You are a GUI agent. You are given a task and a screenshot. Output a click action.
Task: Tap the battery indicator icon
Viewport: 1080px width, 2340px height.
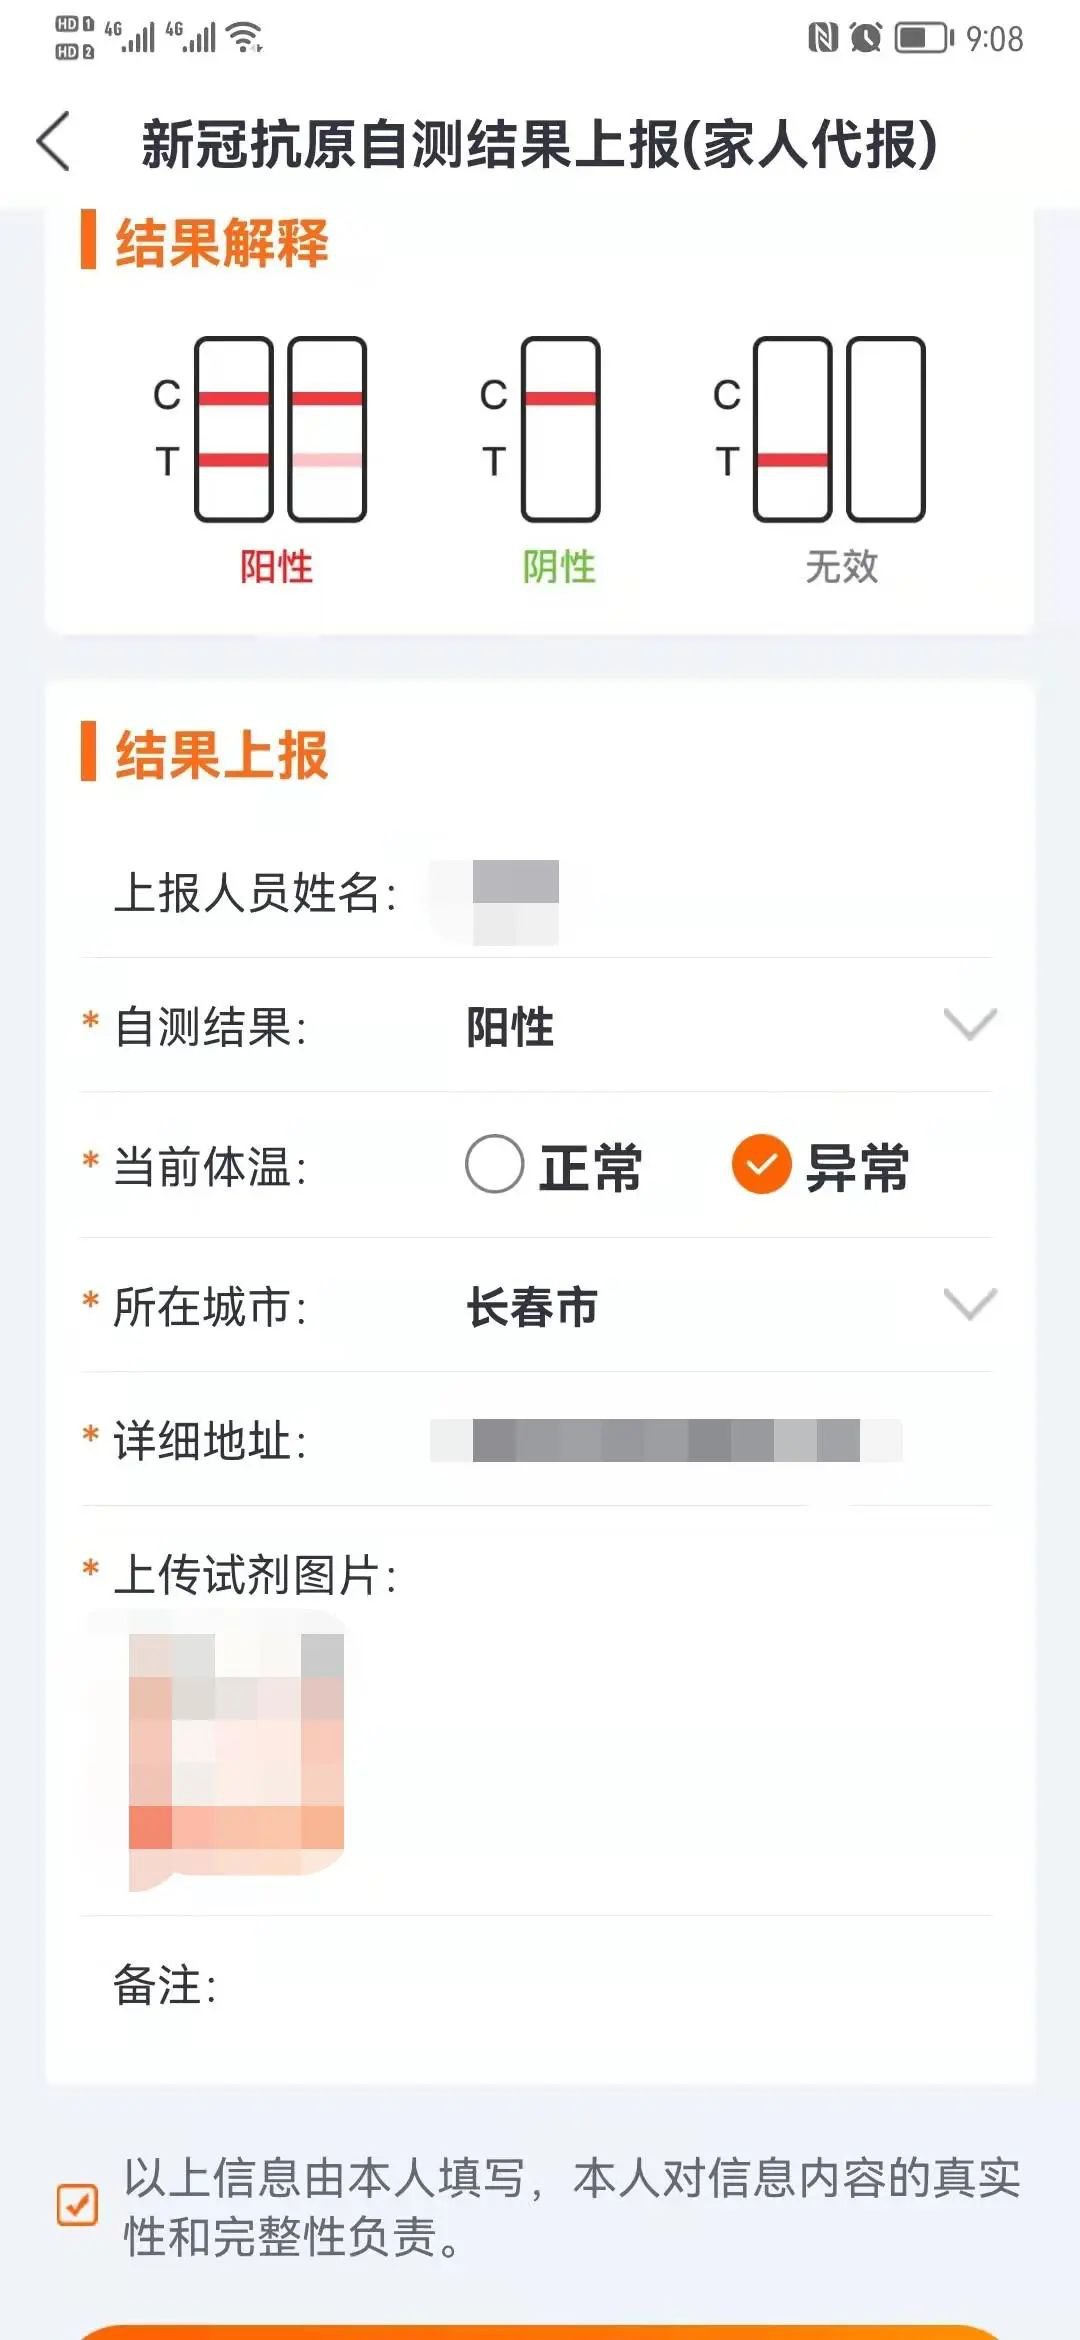[x=923, y=38]
